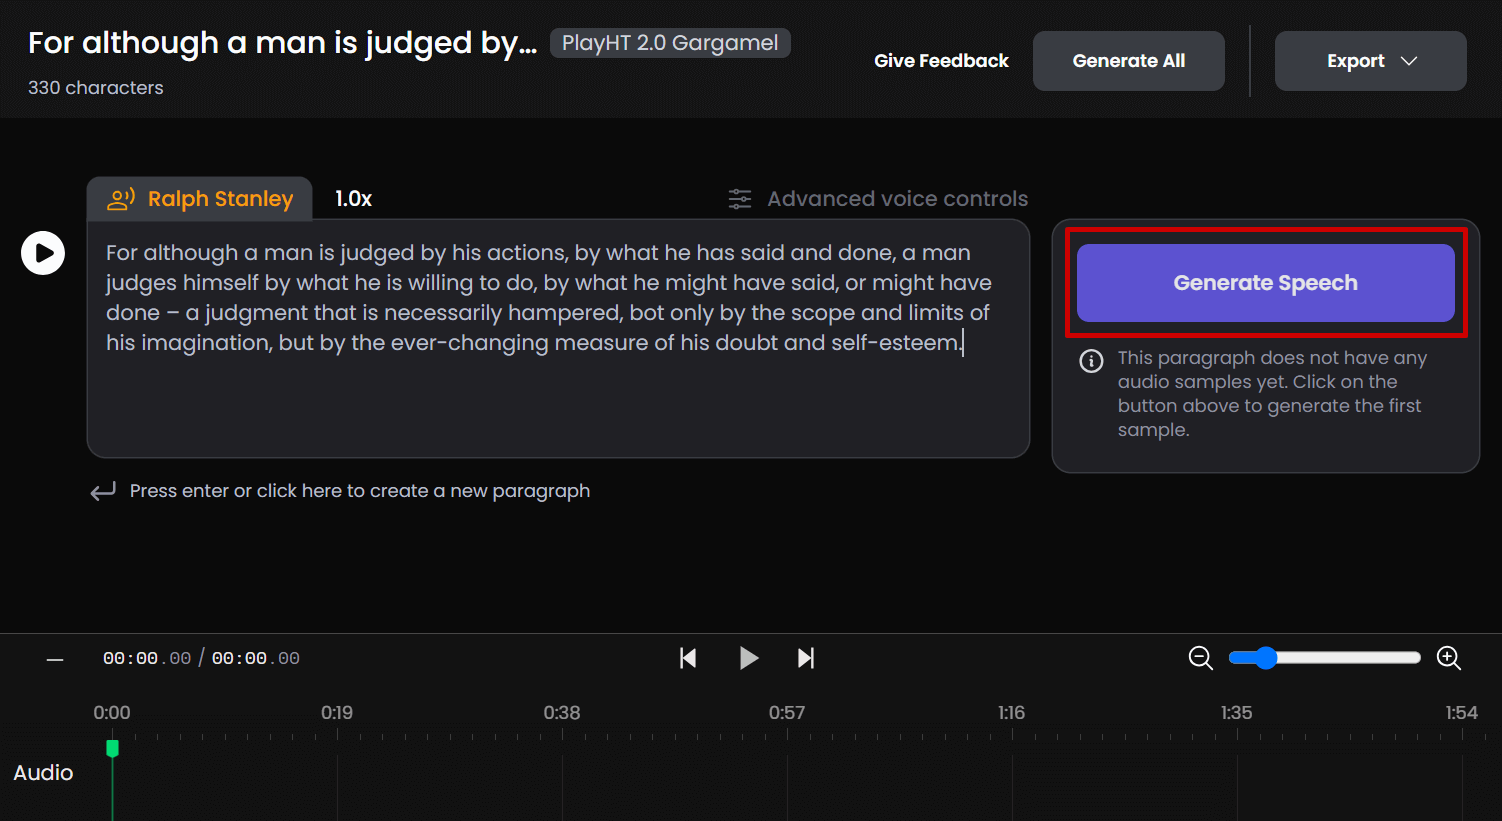1502x821 pixels.
Task: Play the paragraph with the white circle play button
Action: coord(43,253)
